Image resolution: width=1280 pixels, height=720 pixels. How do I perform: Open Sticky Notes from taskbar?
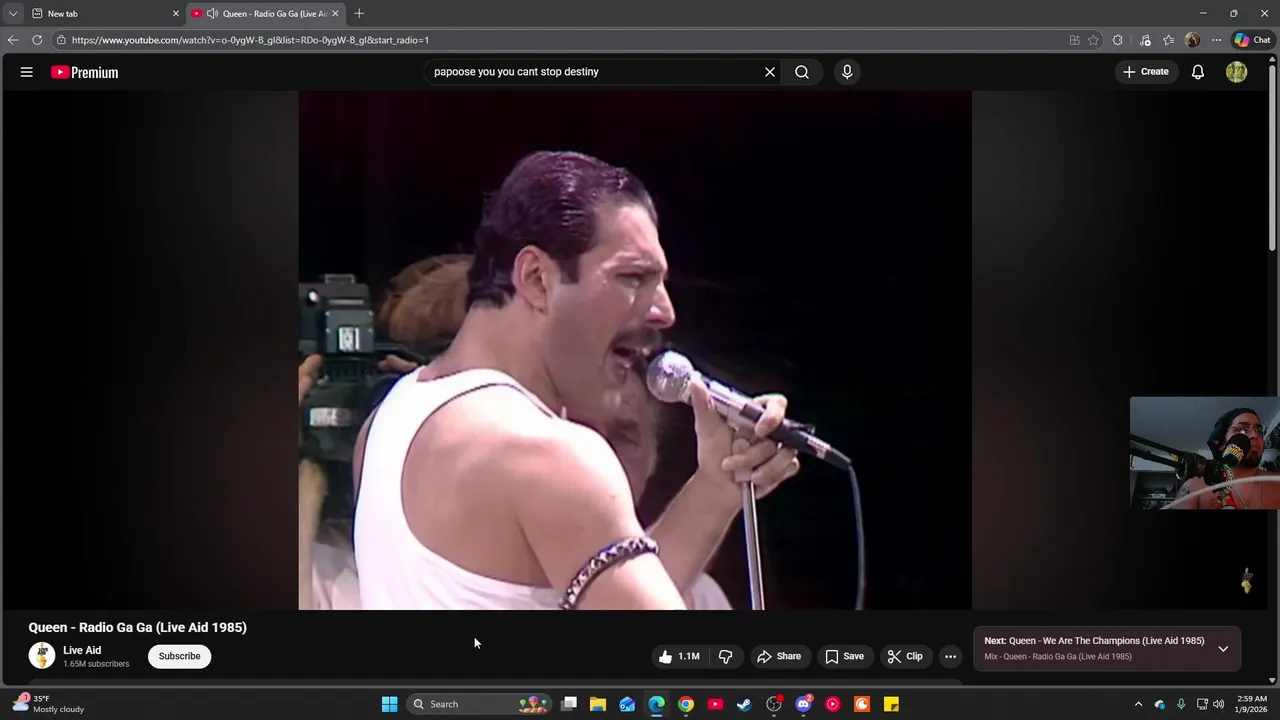pos(891,704)
